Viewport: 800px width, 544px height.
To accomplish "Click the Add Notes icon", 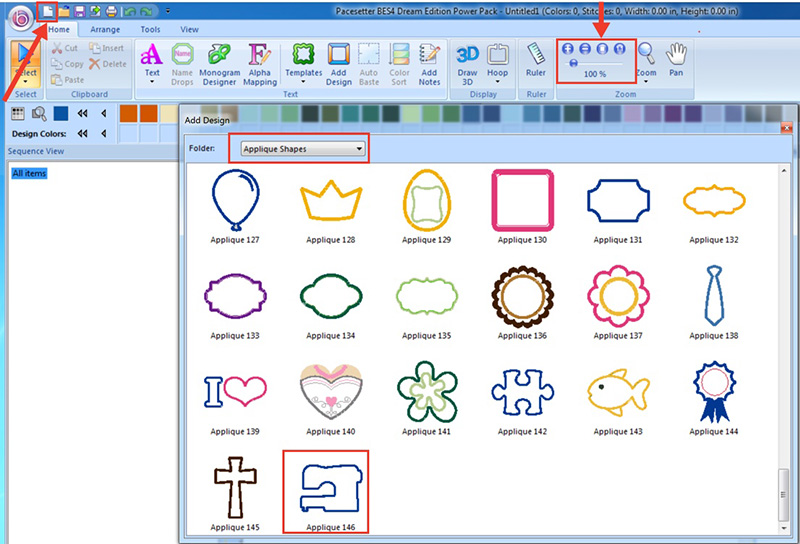I will click(x=429, y=60).
